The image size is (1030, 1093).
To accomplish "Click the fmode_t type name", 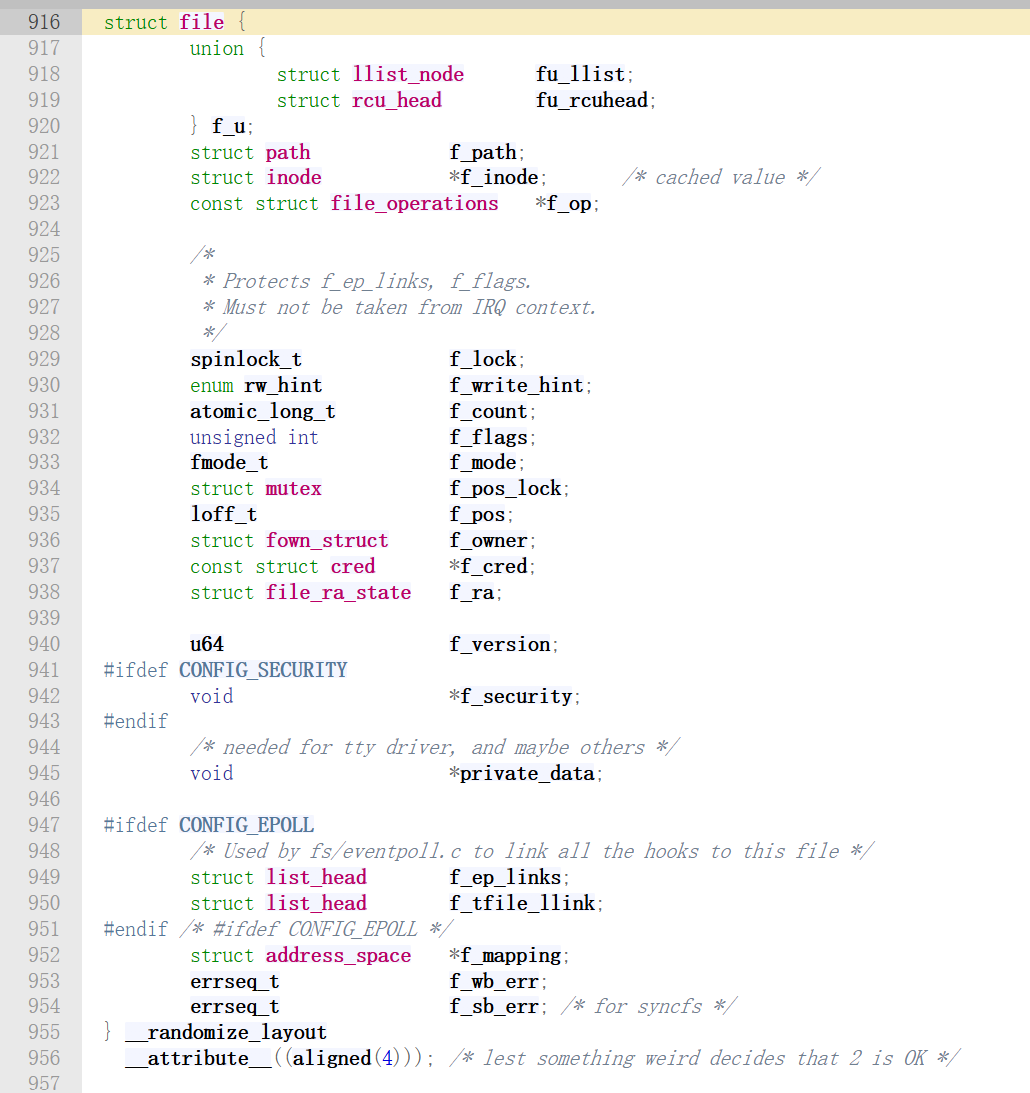I will [229, 463].
